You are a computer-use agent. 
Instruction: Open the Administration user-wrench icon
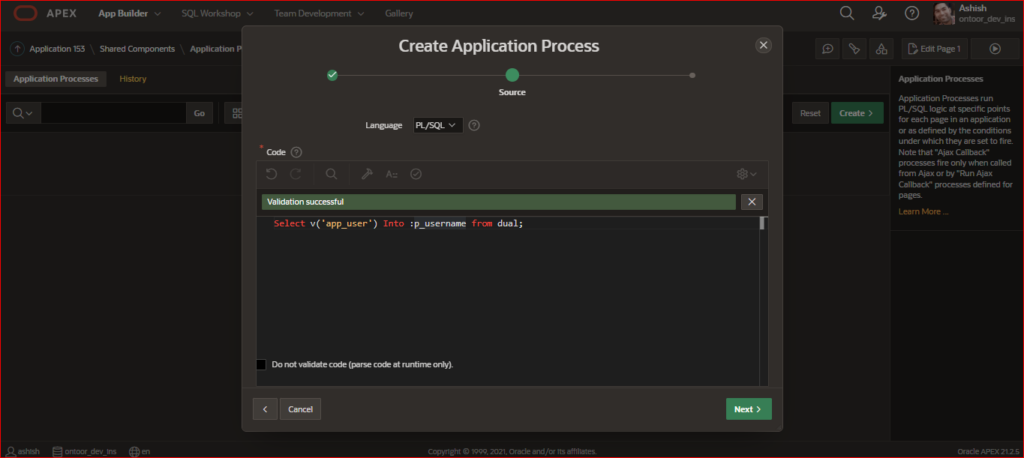tap(879, 14)
